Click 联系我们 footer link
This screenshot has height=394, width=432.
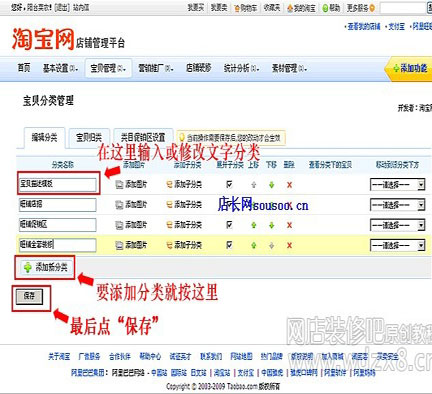click(x=211, y=357)
